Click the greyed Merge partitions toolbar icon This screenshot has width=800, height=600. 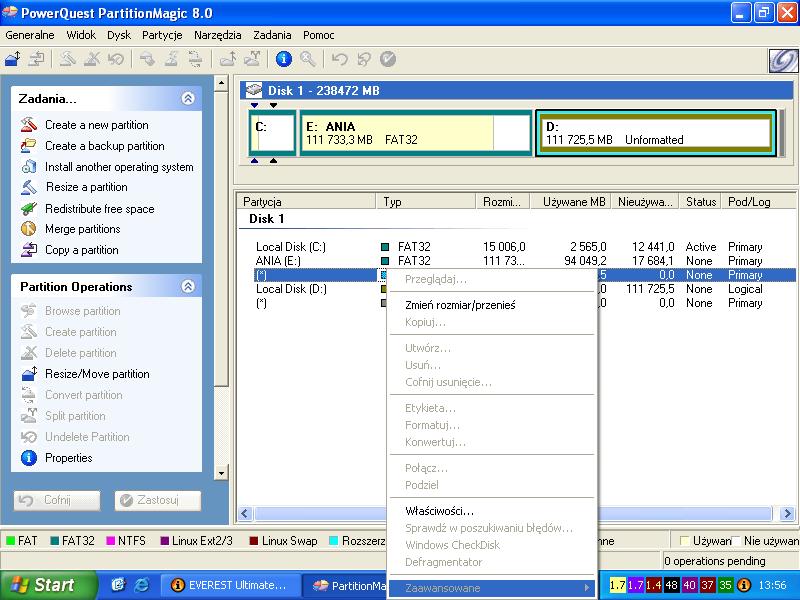pyautogui.click(x=228, y=59)
